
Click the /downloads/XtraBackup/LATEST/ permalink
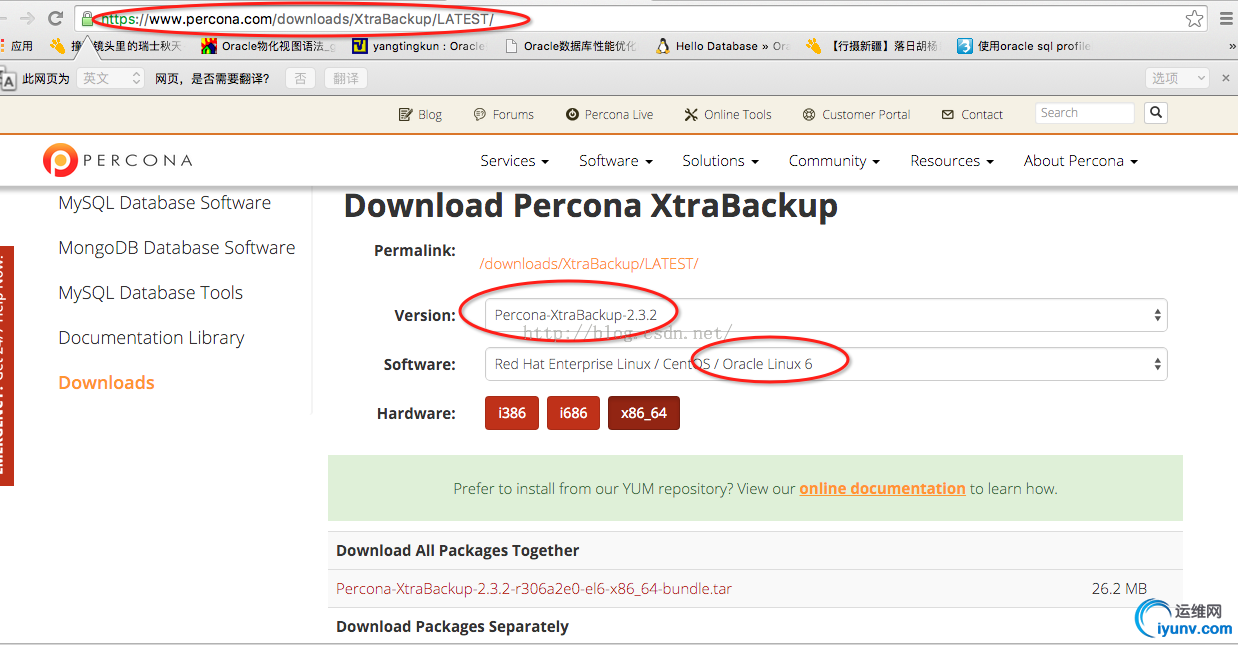coord(589,264)
